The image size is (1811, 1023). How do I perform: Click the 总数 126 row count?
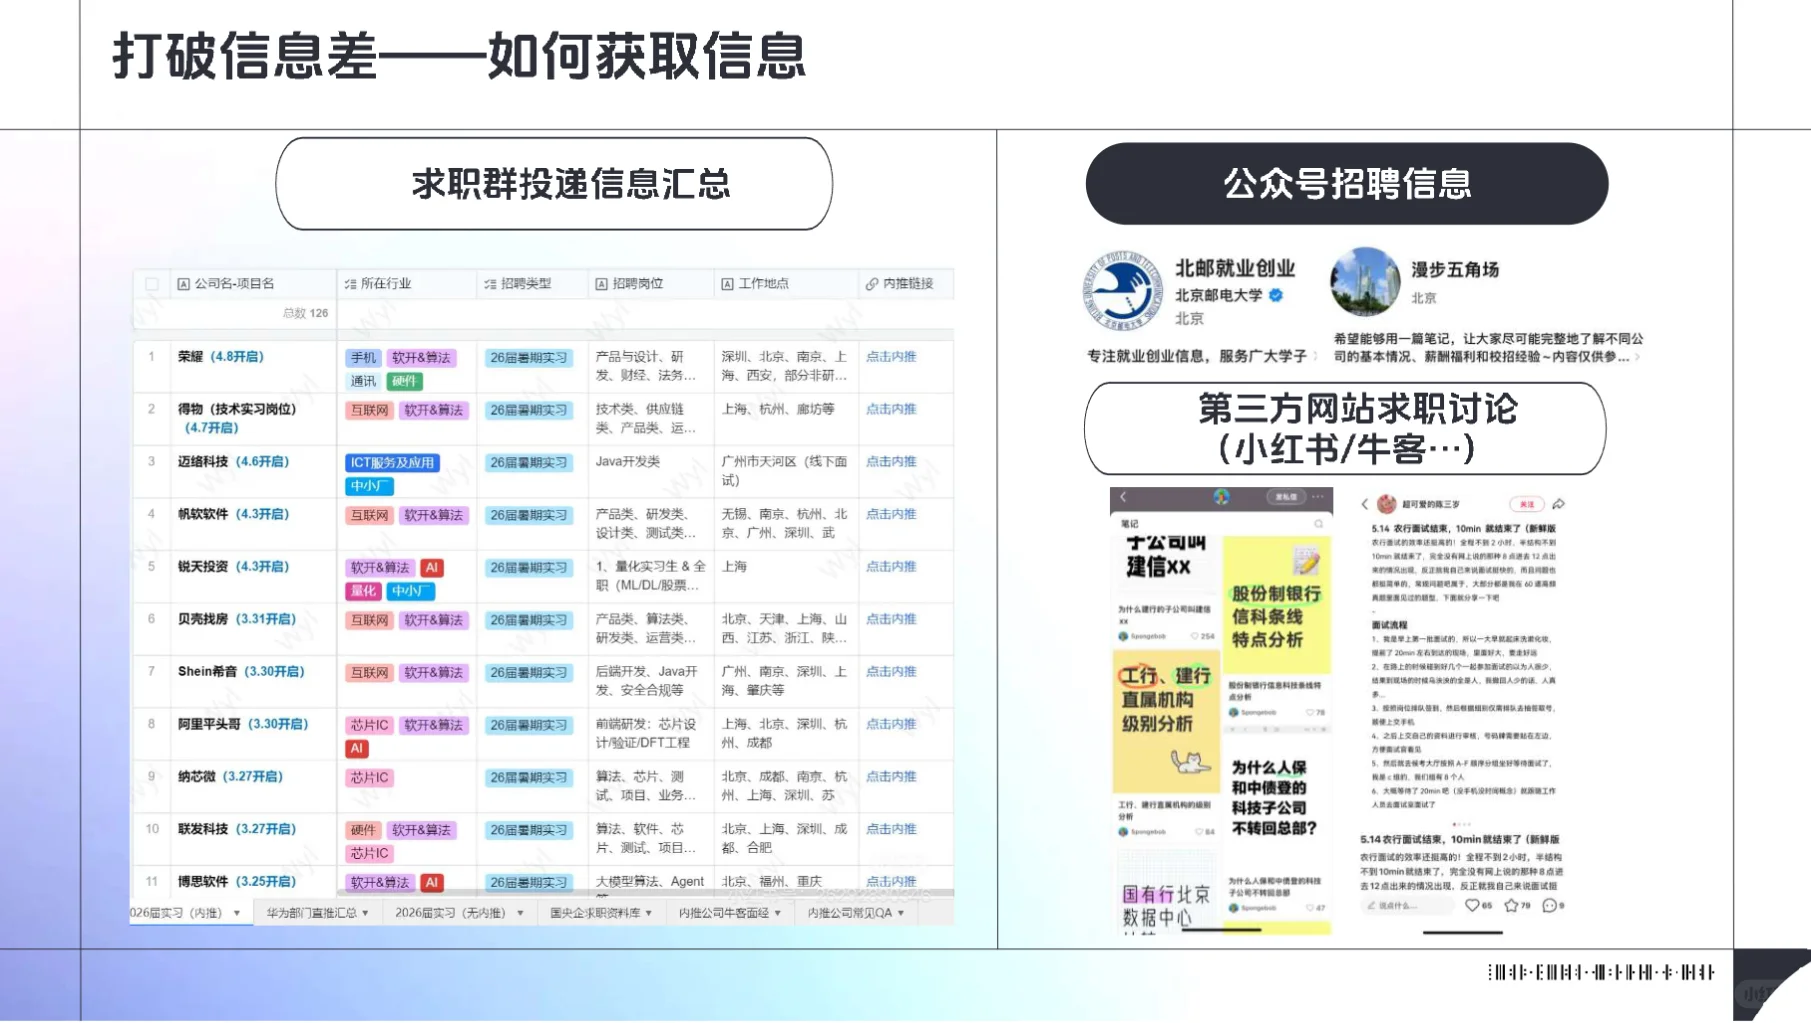click(x=305, y=313)
